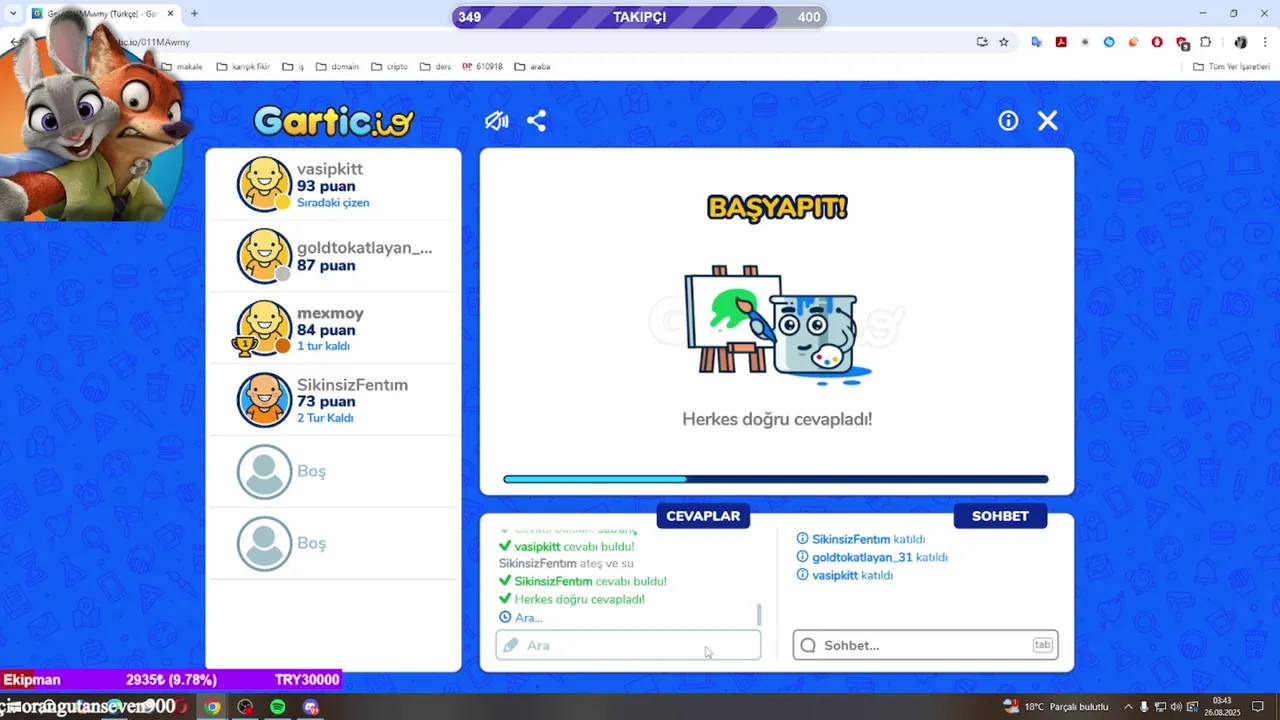This screenshot has width=1280, height=720.
Task: Open Tüm Yer İşaretleri bookmarks folder
Action: tap(1231, 67)
